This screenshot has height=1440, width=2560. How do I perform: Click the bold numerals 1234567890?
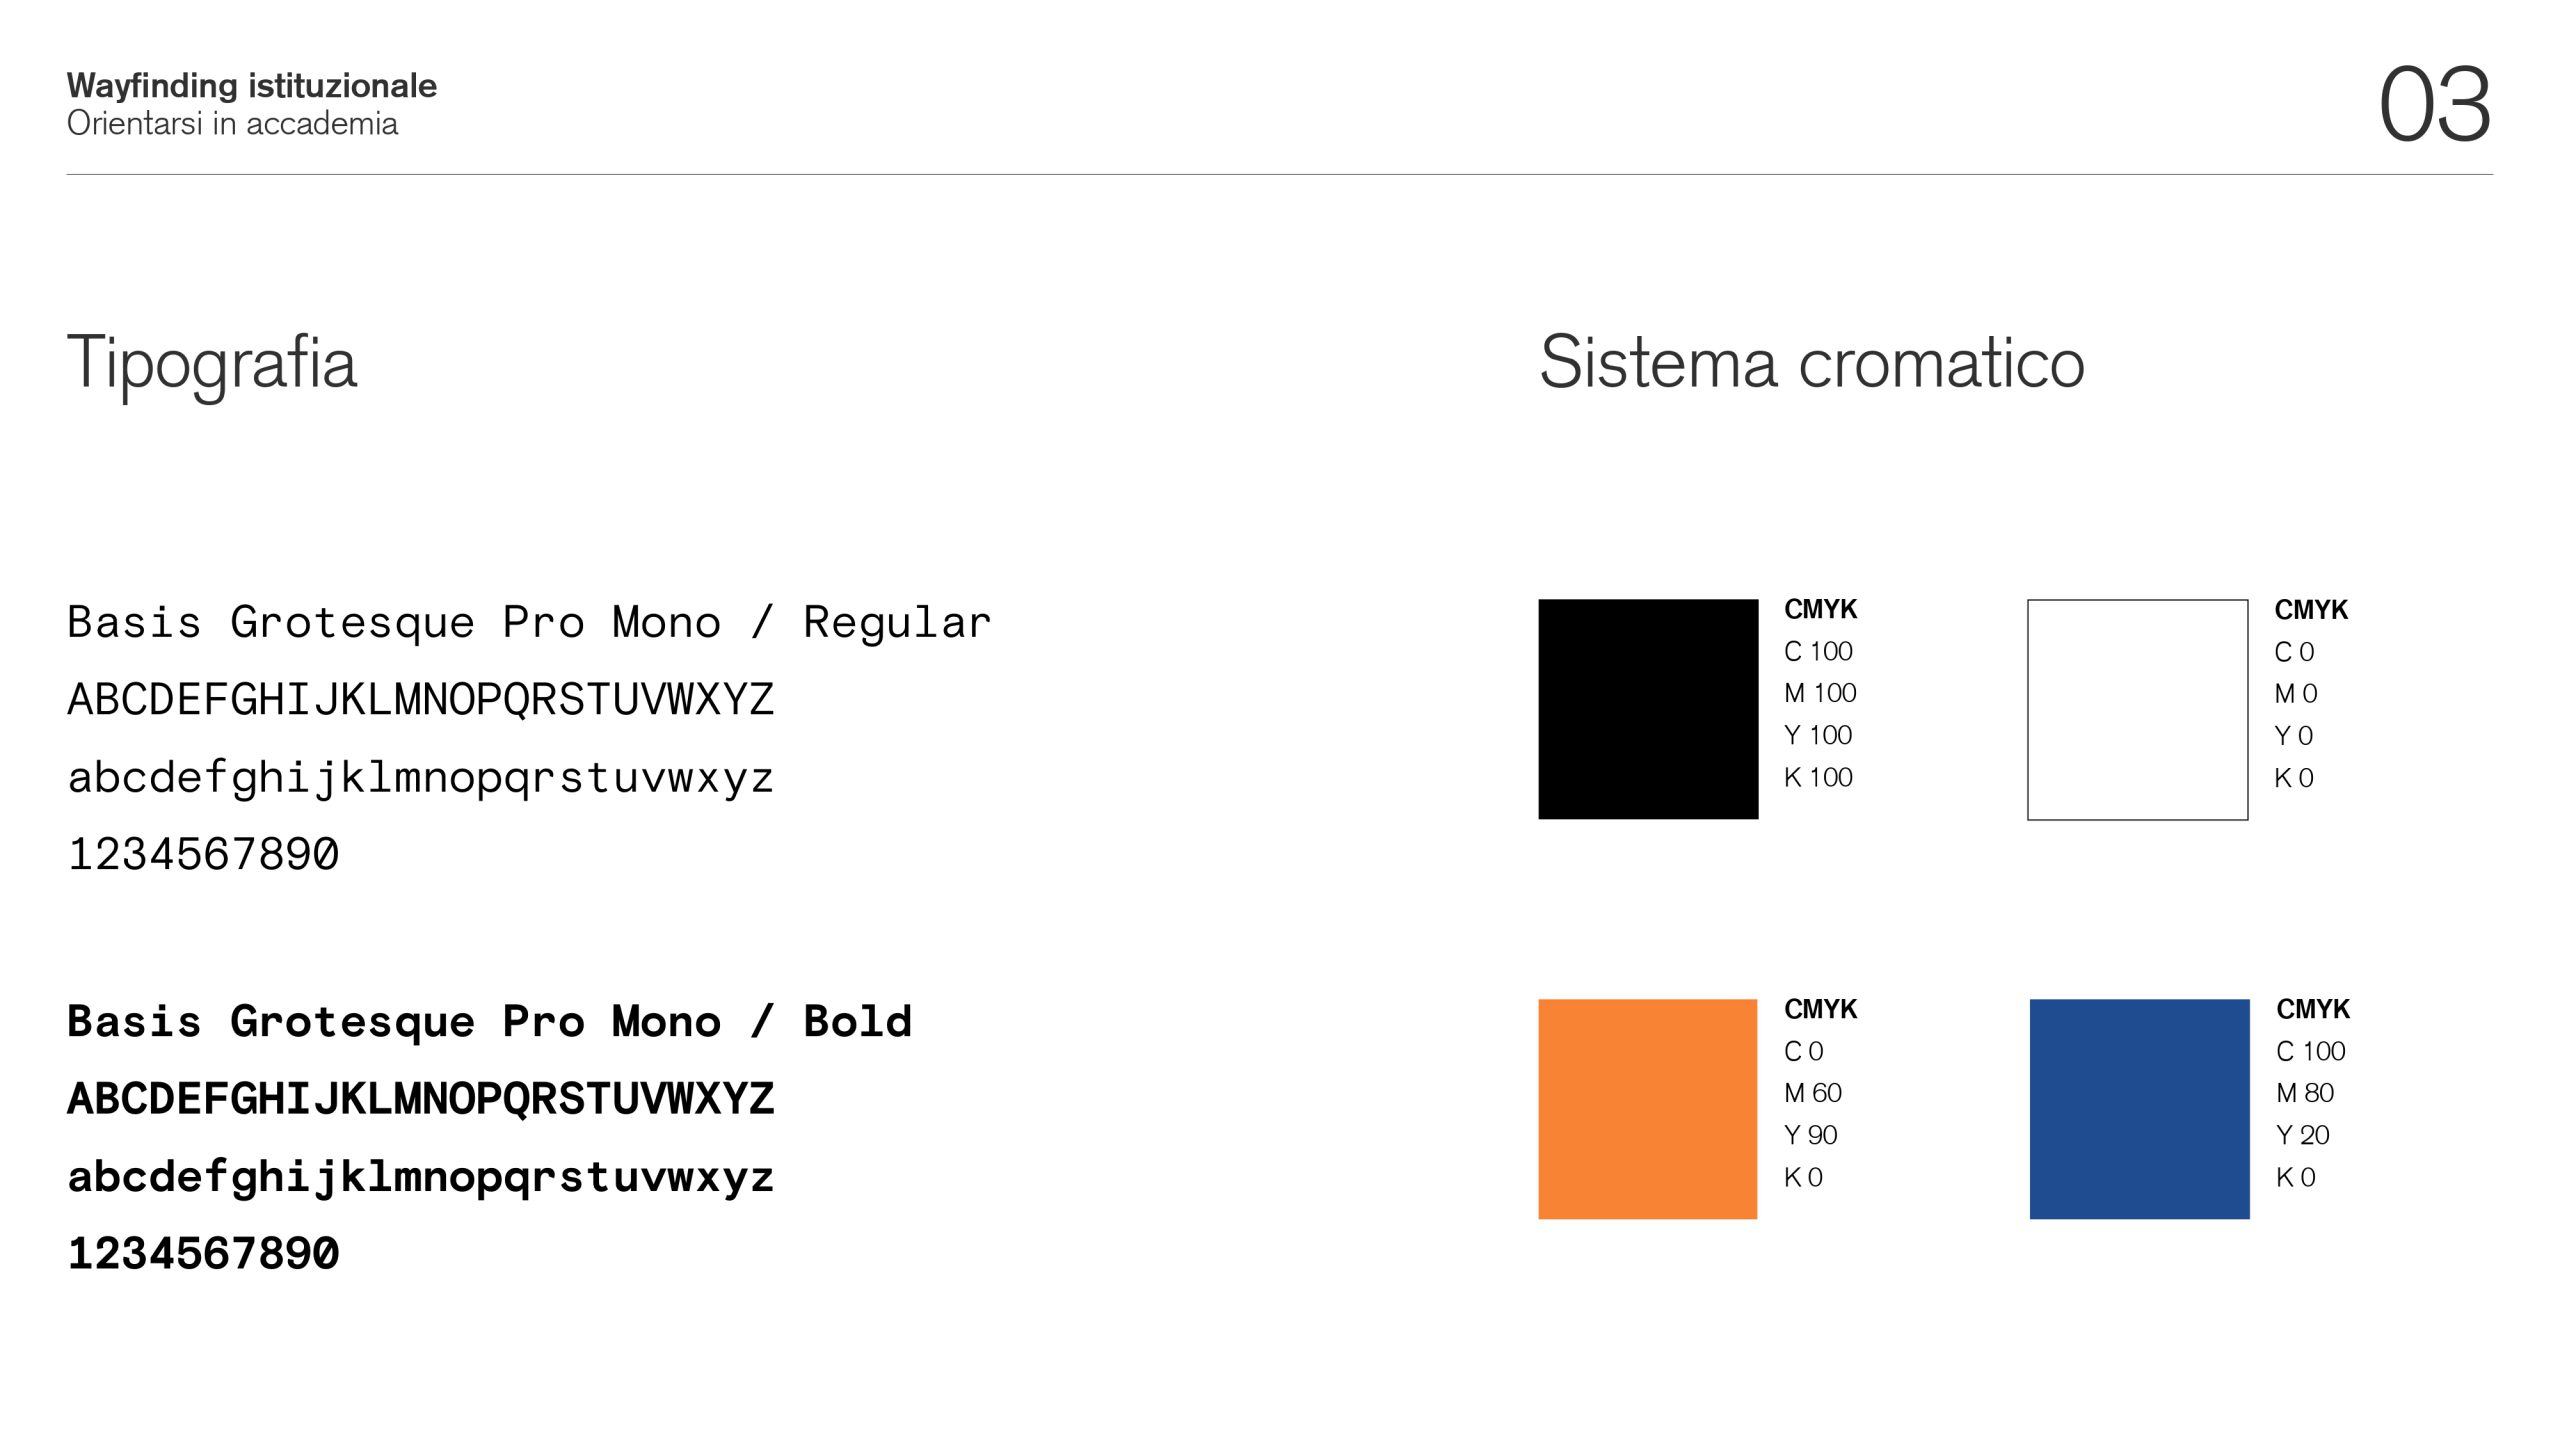coord(203,1253)
